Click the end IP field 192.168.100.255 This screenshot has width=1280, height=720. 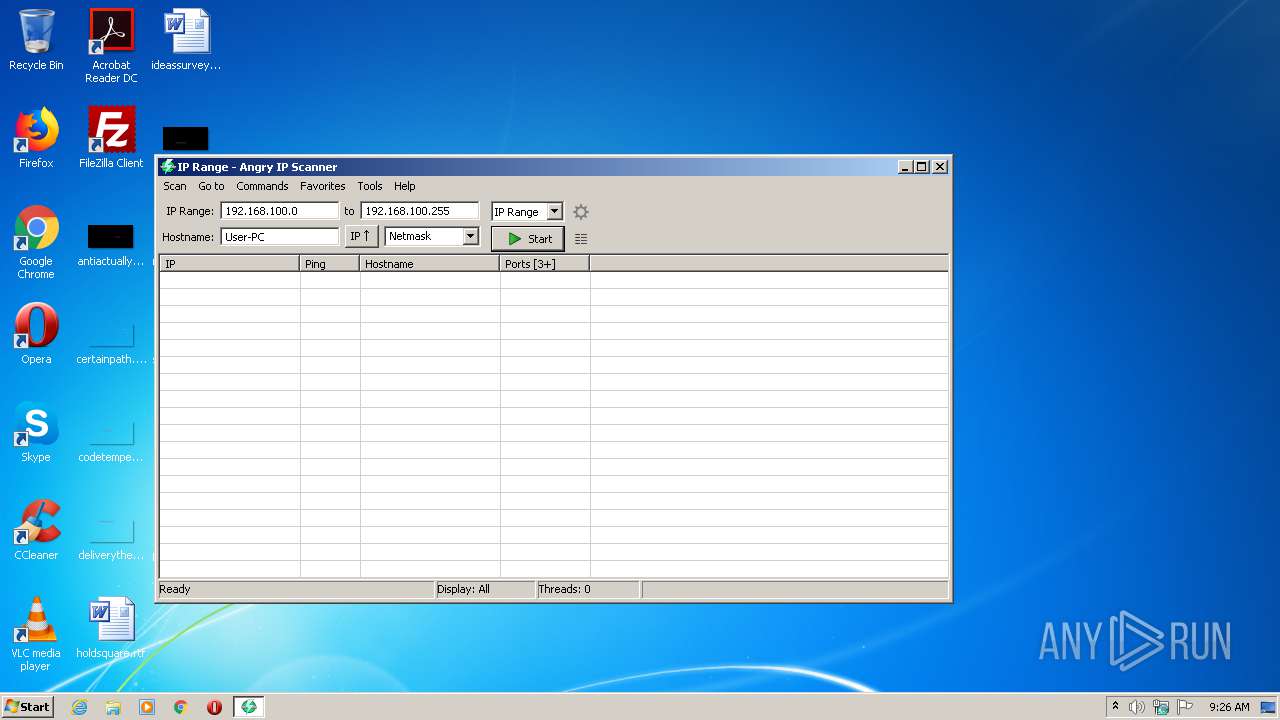420,211
